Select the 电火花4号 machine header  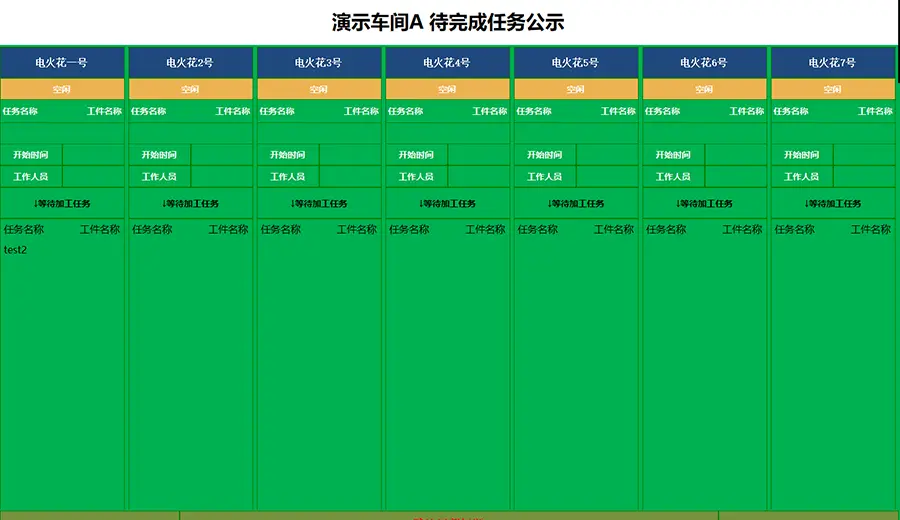(448, 63)
